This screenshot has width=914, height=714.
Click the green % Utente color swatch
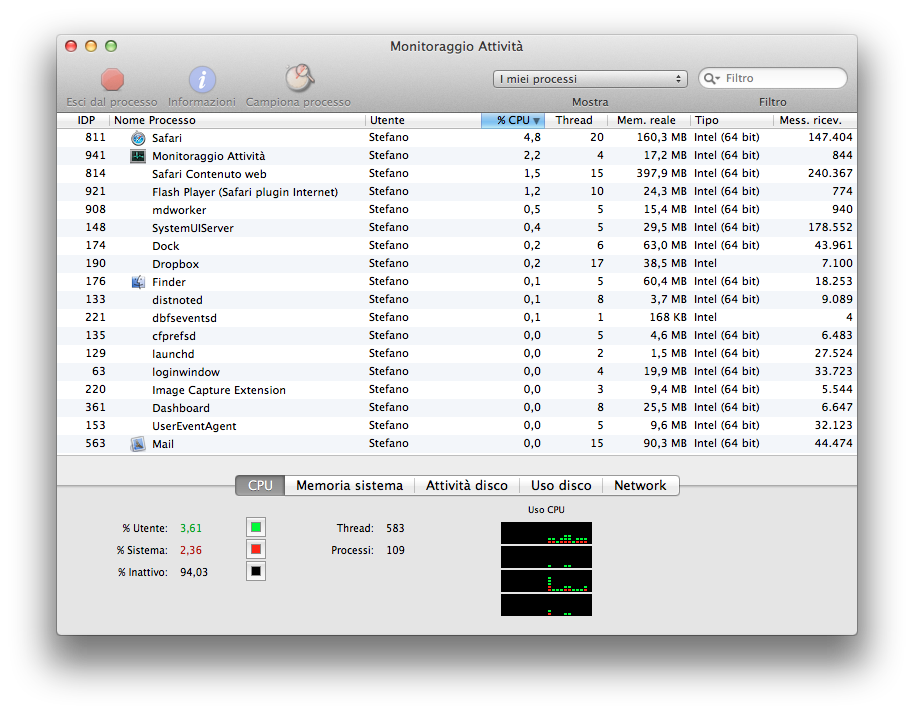point(256,527)
